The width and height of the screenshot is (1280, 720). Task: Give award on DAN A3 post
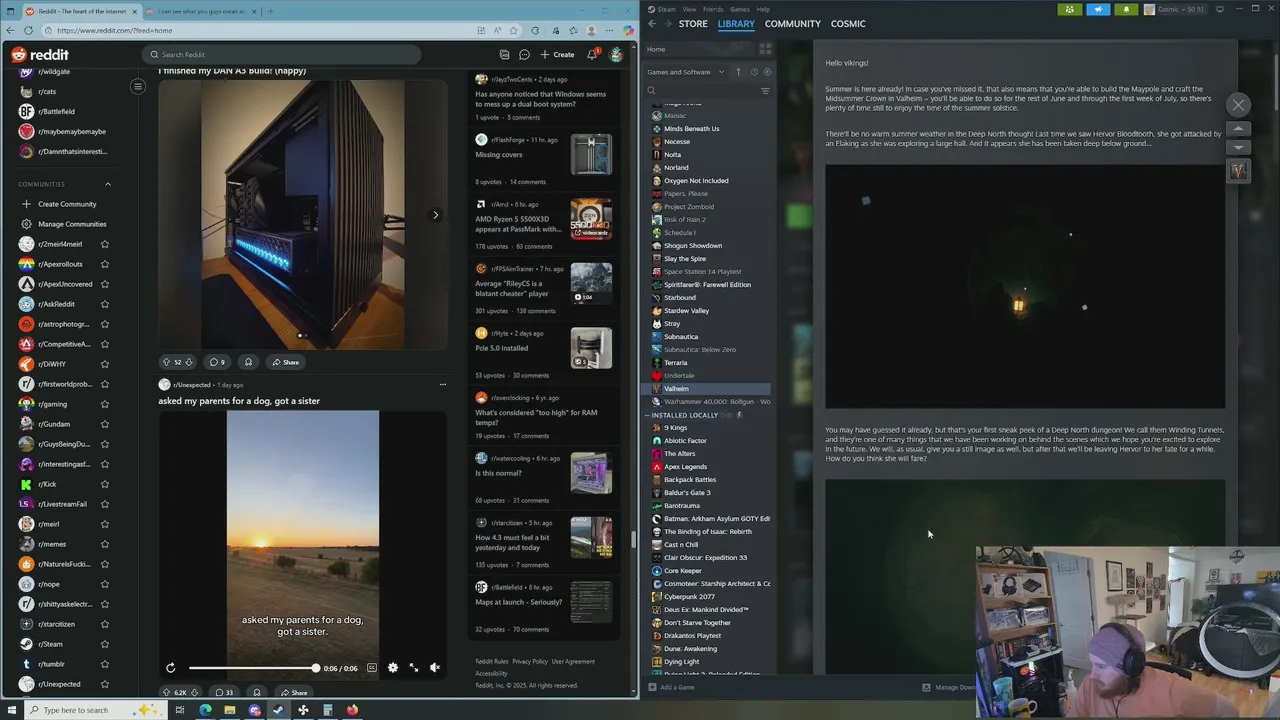point(248,362)
